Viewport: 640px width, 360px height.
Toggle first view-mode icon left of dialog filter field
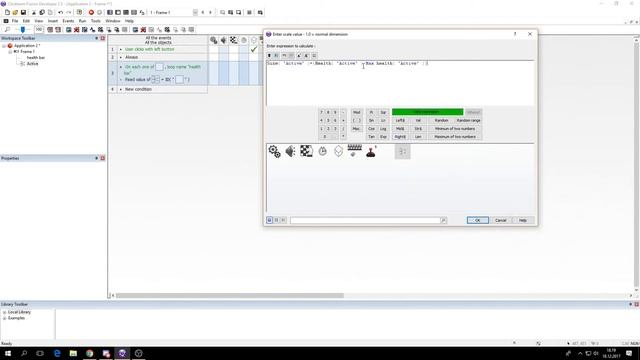pyautogui.click(x=269, y=220)
